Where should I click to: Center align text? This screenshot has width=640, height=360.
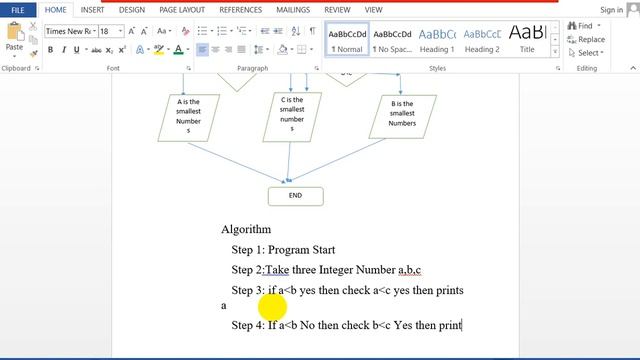(x=216, y=50)
